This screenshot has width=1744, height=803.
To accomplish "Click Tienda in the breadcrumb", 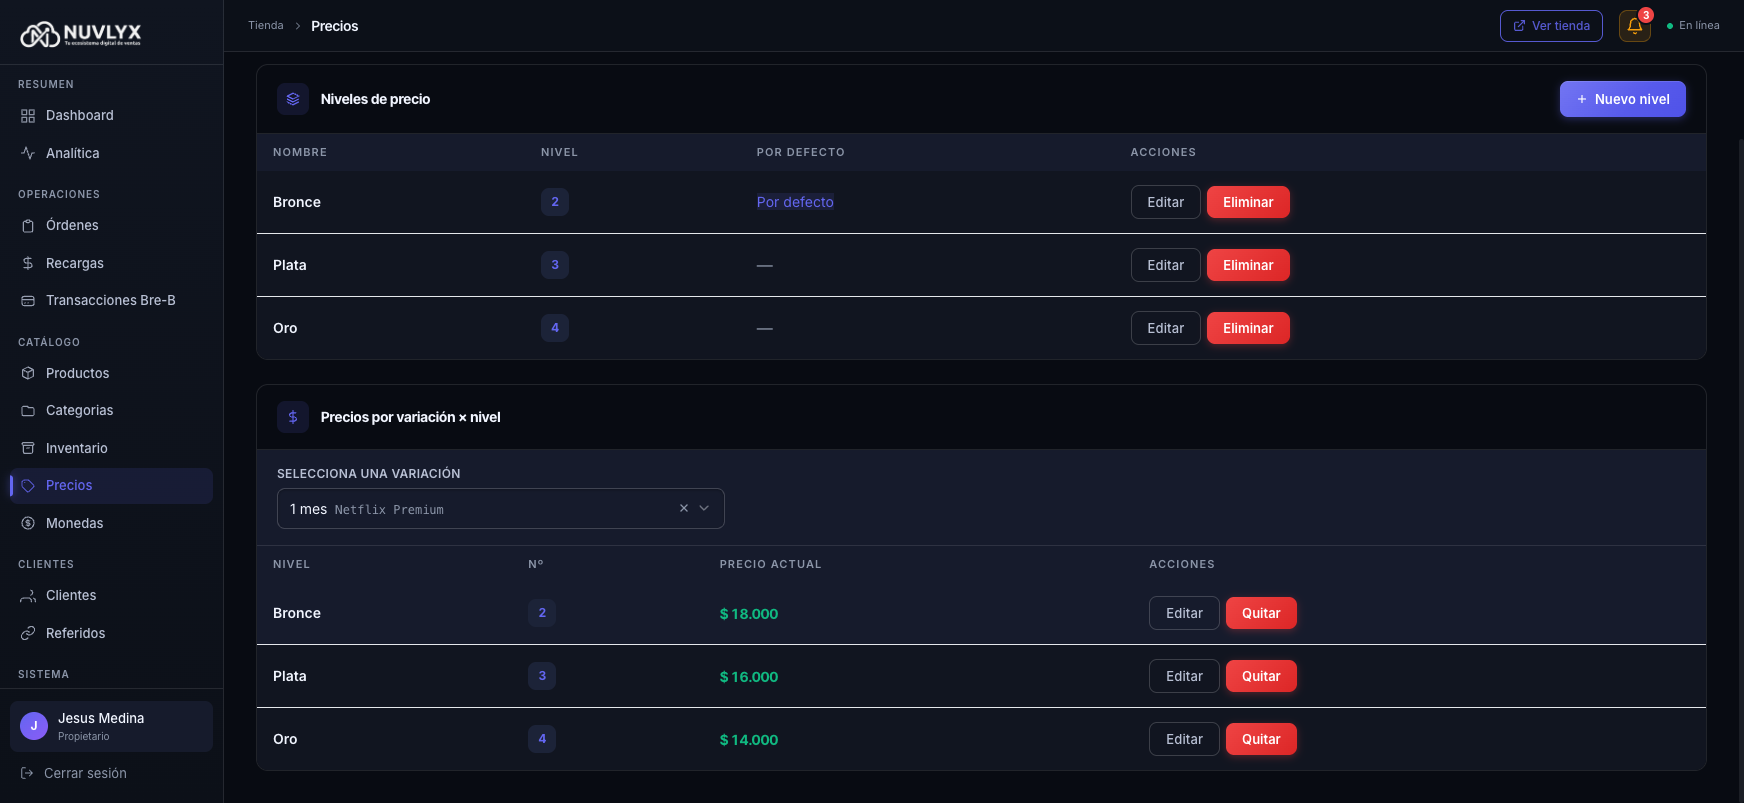I will (266, 26).
